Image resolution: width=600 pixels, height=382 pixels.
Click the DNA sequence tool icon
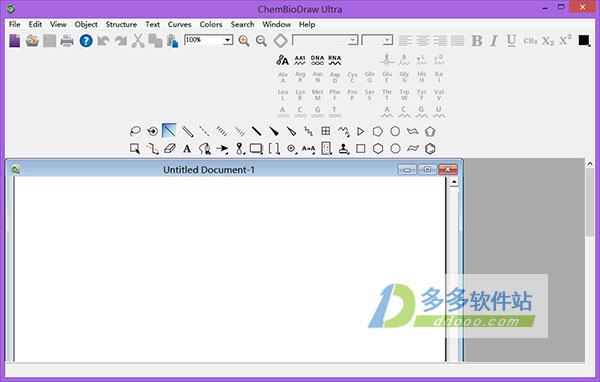[317, 60]
